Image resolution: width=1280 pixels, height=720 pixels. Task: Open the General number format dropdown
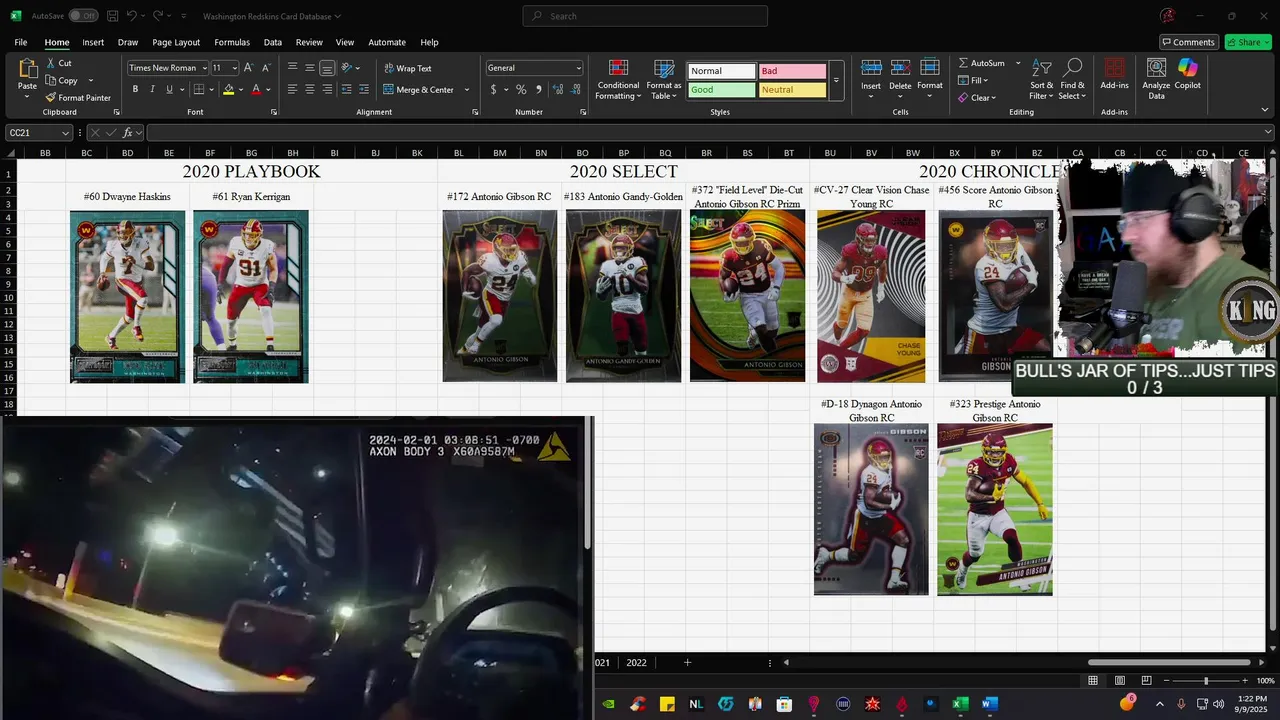[x=578, y=68]
